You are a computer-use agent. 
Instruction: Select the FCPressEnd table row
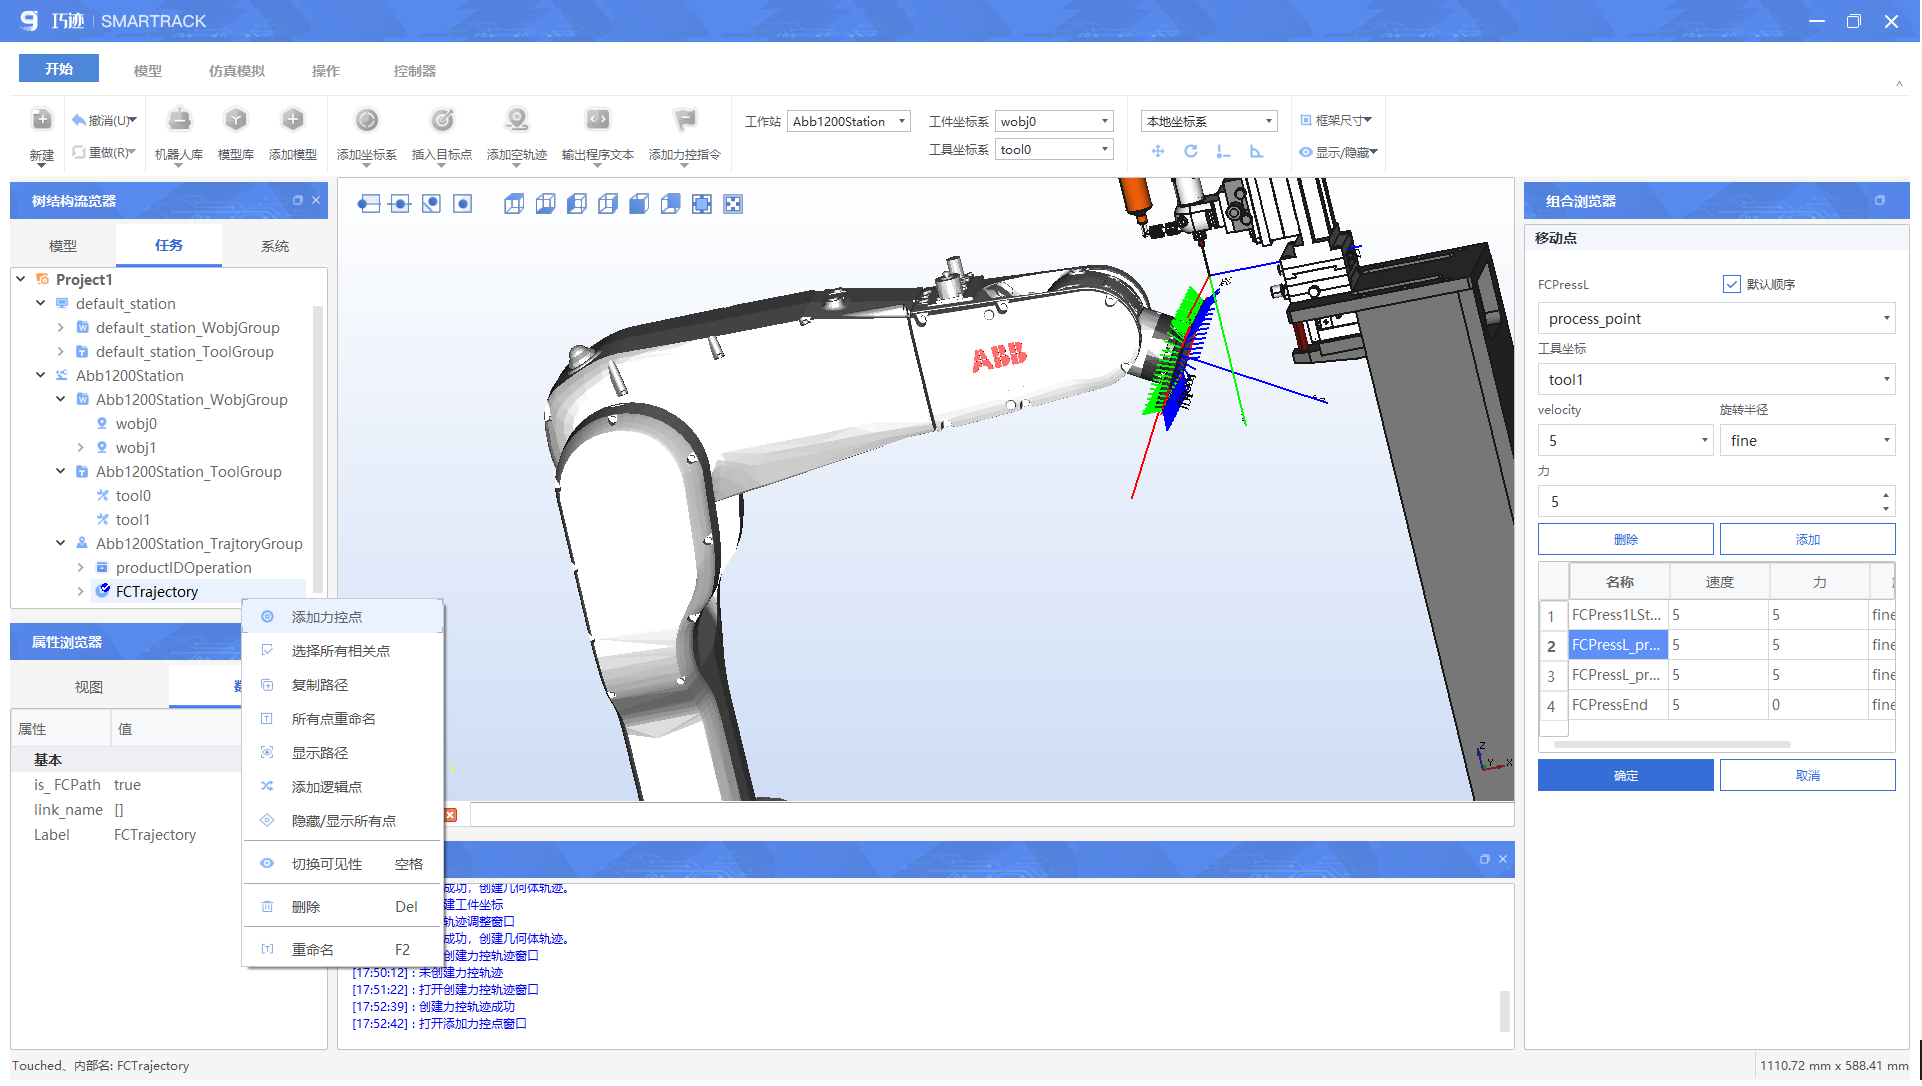1717,705
